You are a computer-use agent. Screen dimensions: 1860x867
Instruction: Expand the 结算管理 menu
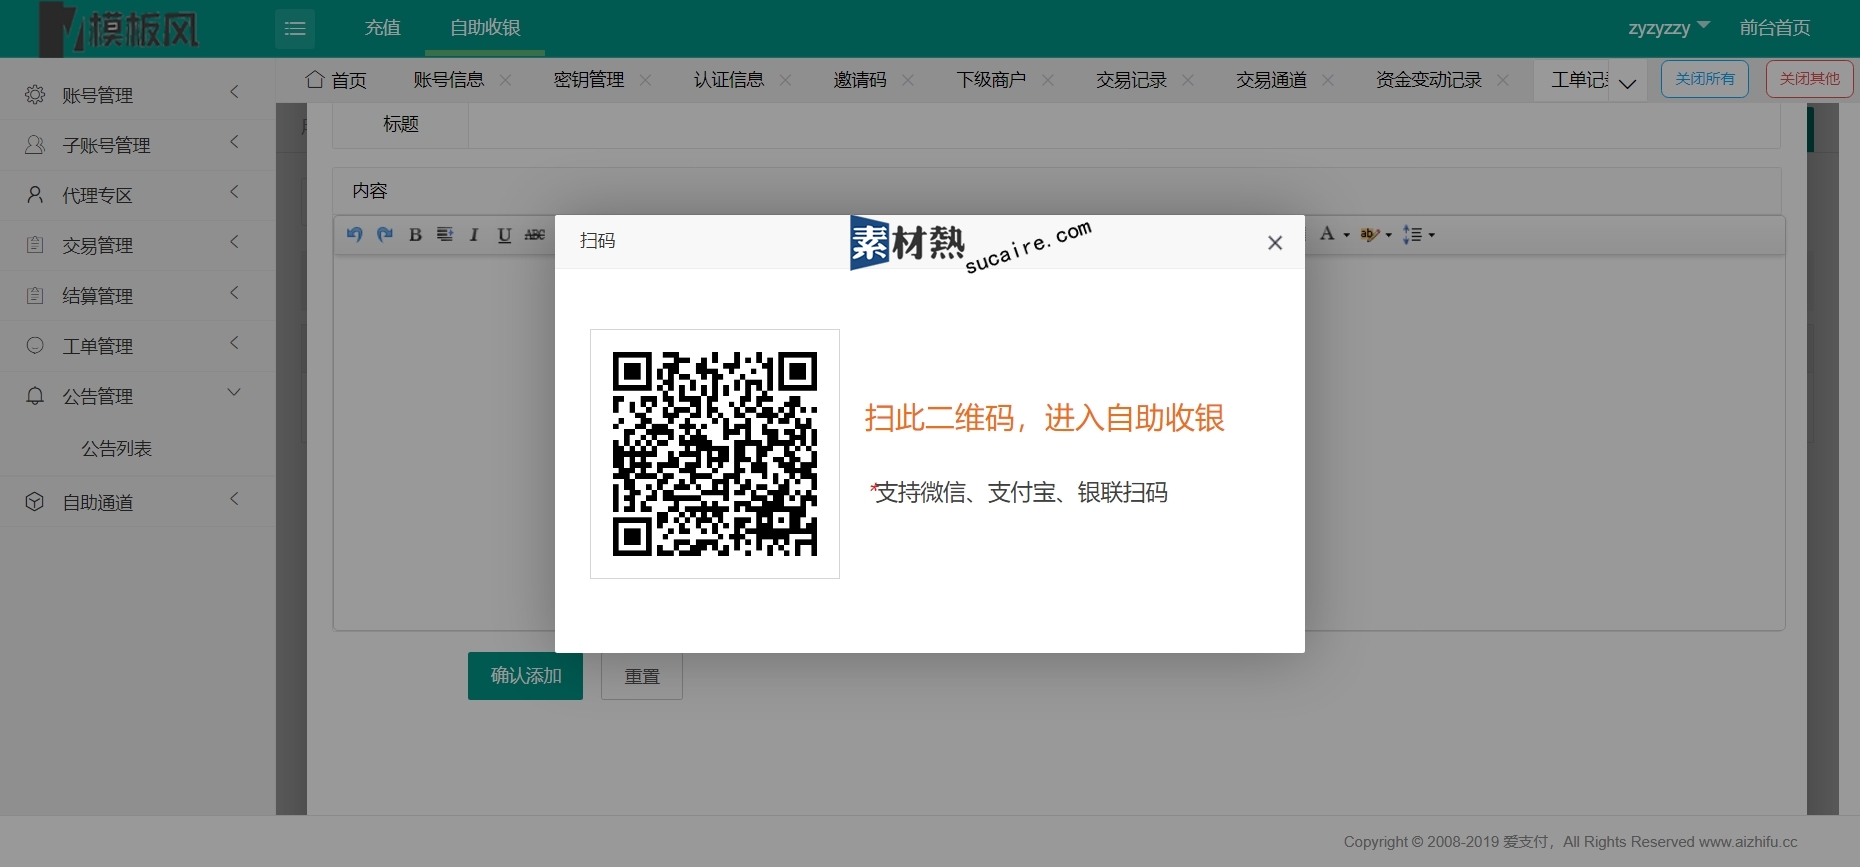235,293
